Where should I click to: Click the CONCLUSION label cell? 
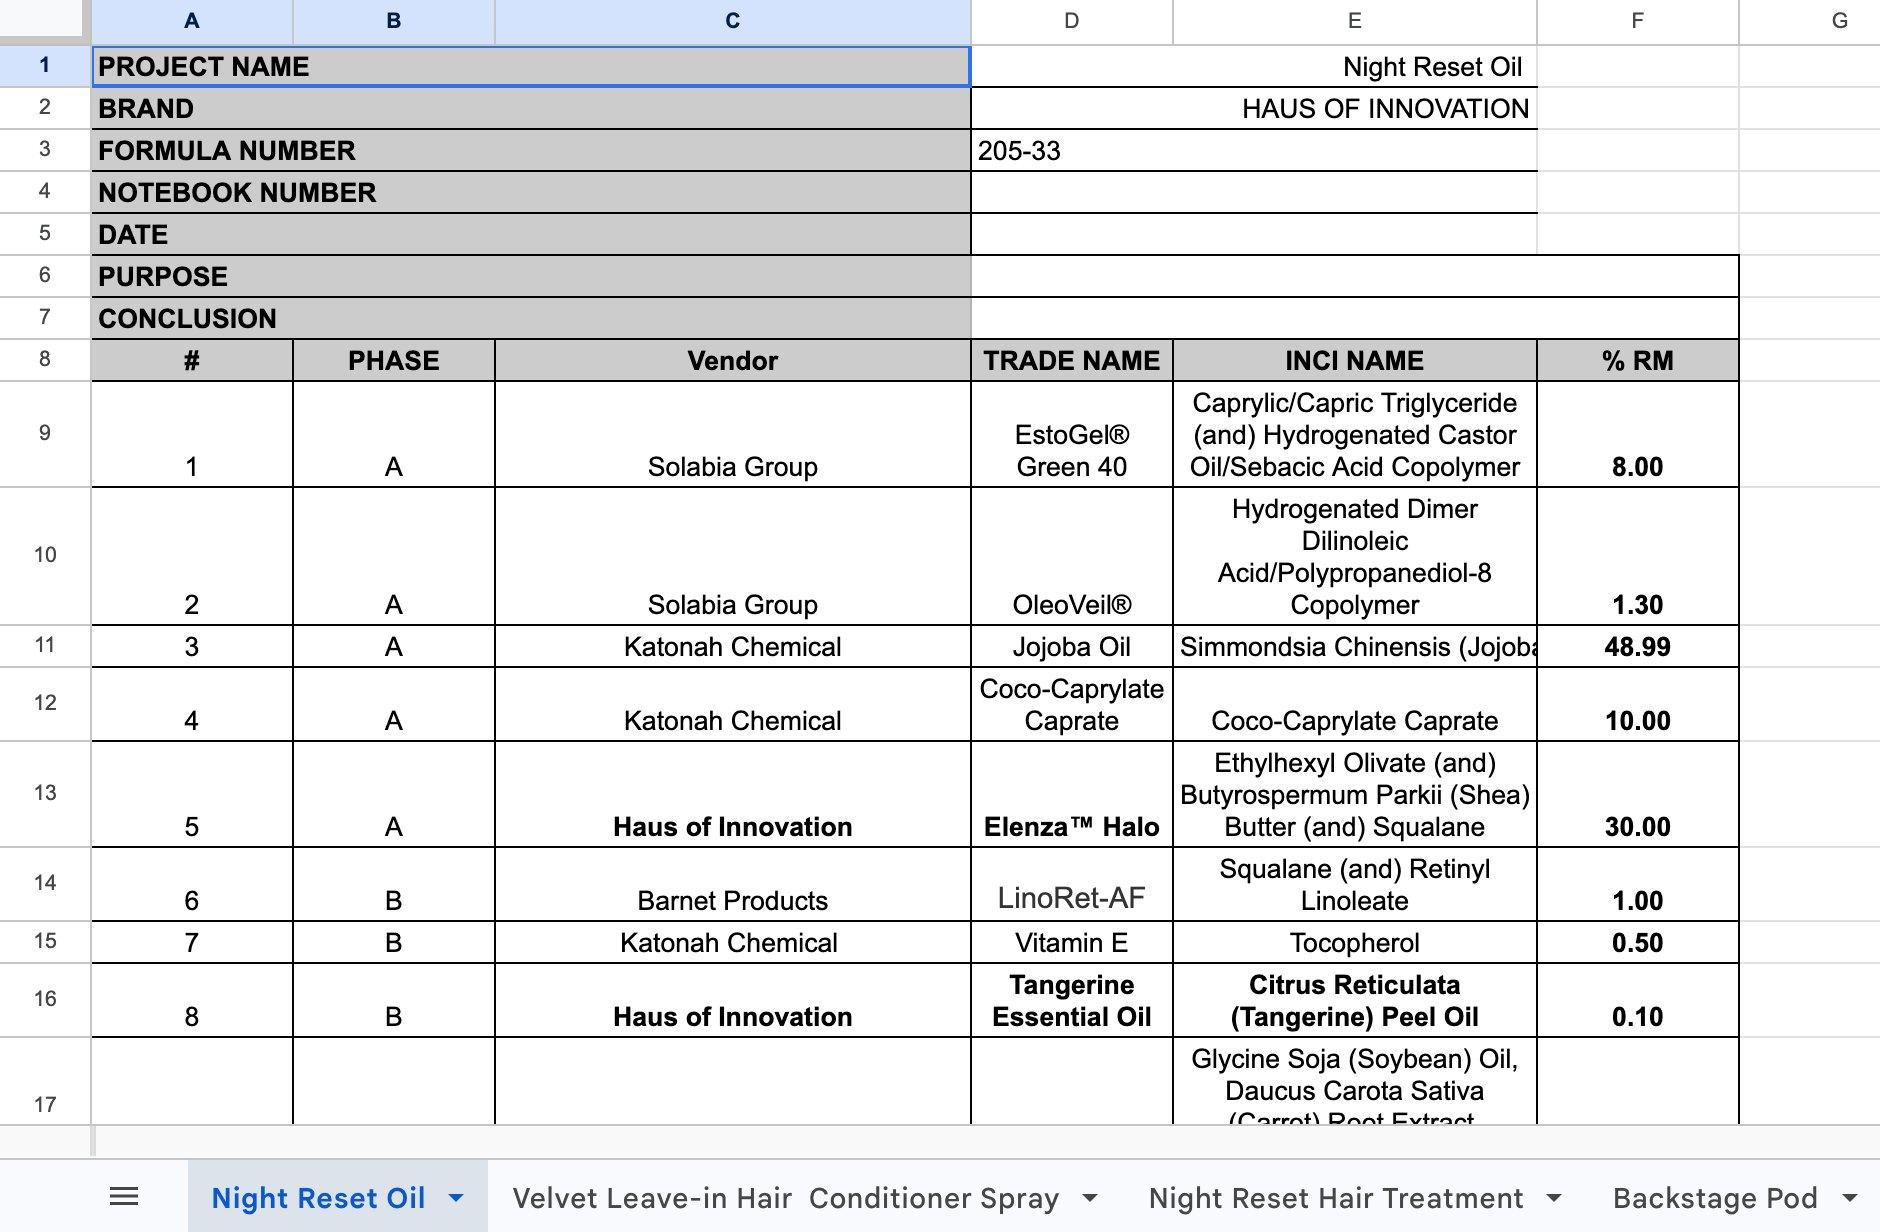click(531, 318)
